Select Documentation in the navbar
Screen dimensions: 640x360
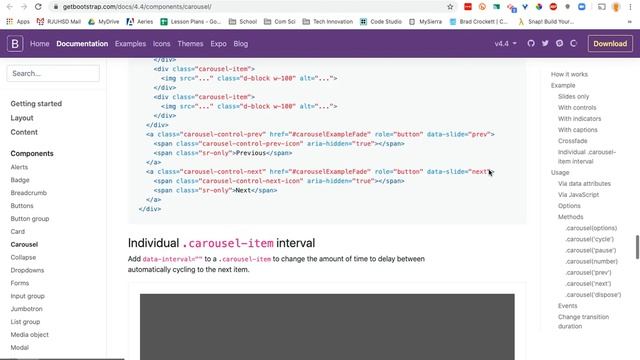(x=82, y=44)
